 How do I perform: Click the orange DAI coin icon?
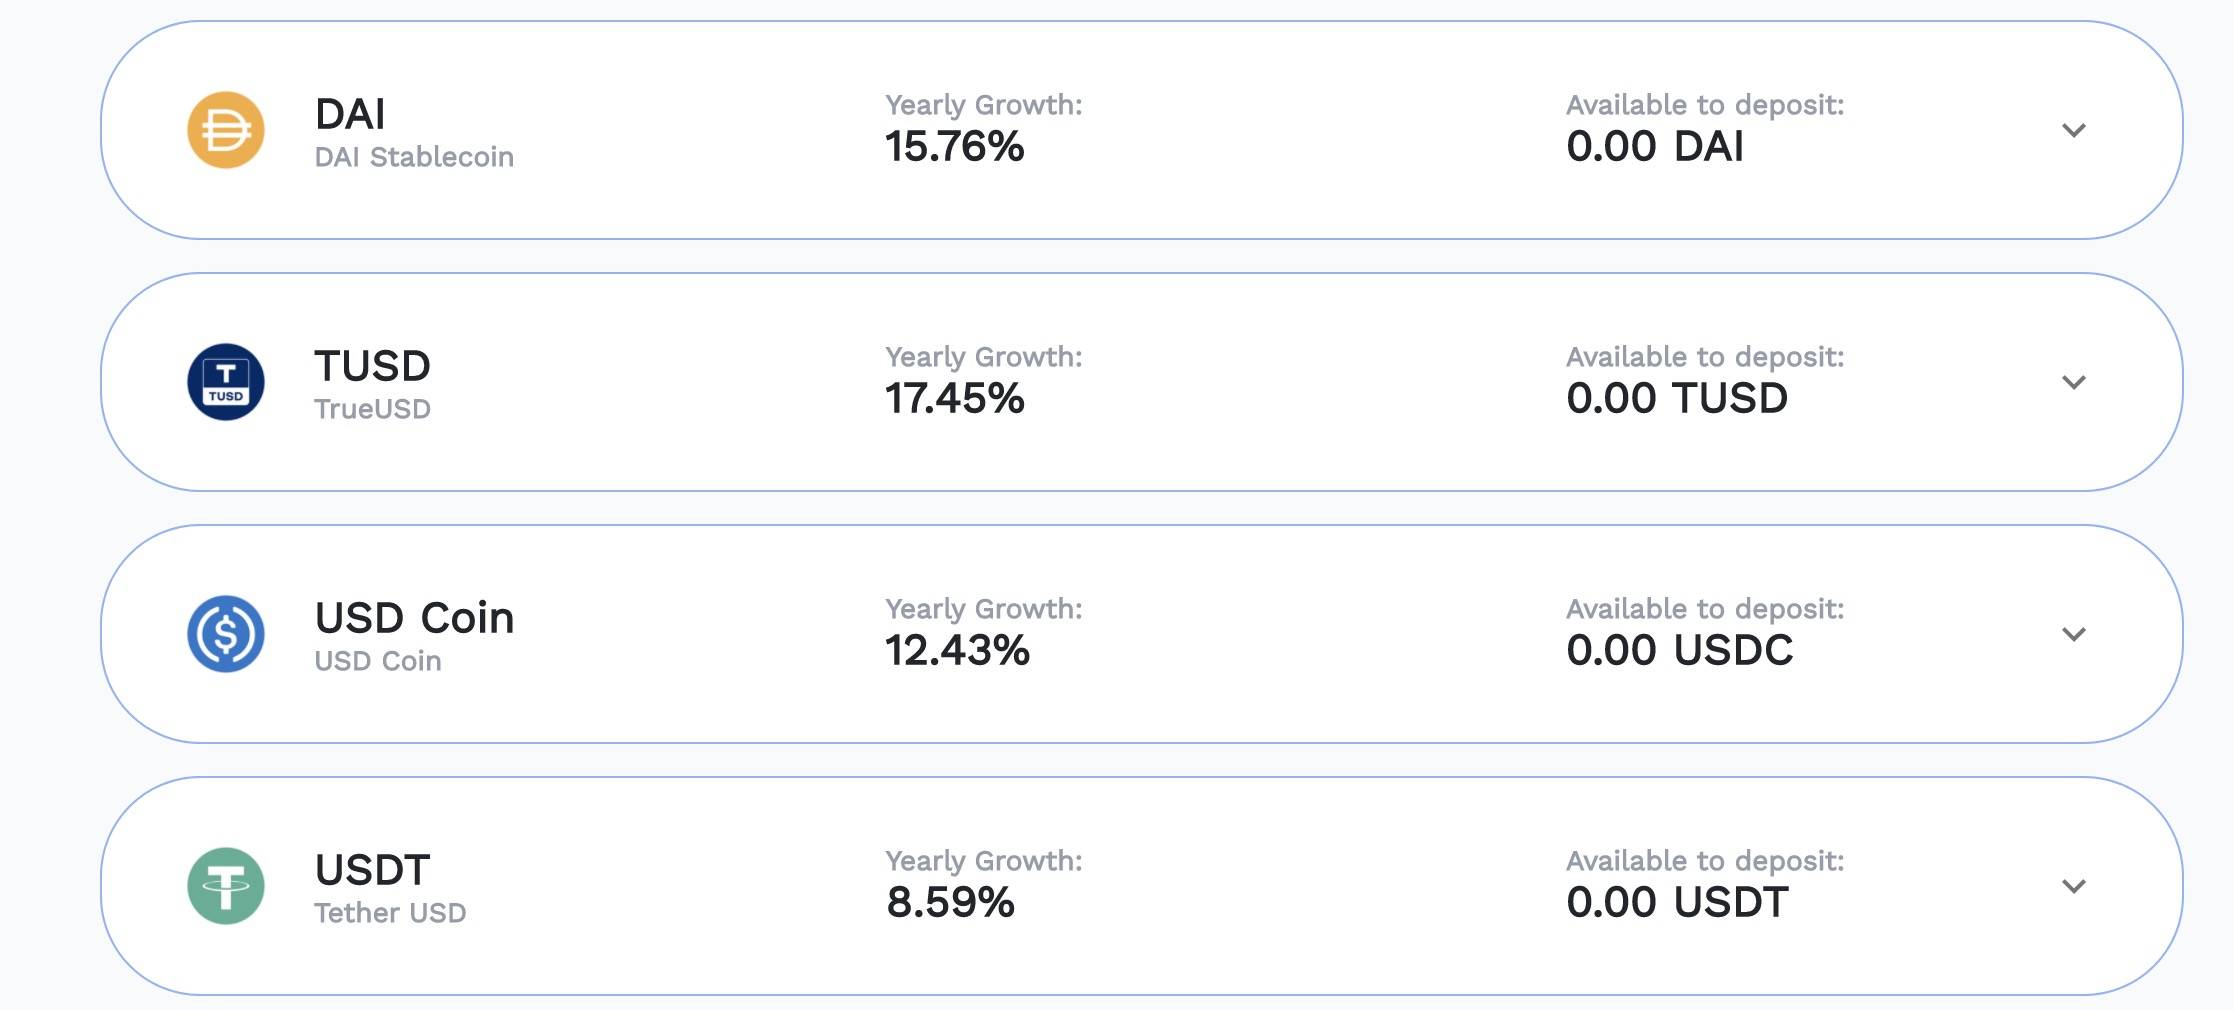(x=226, y=130)
